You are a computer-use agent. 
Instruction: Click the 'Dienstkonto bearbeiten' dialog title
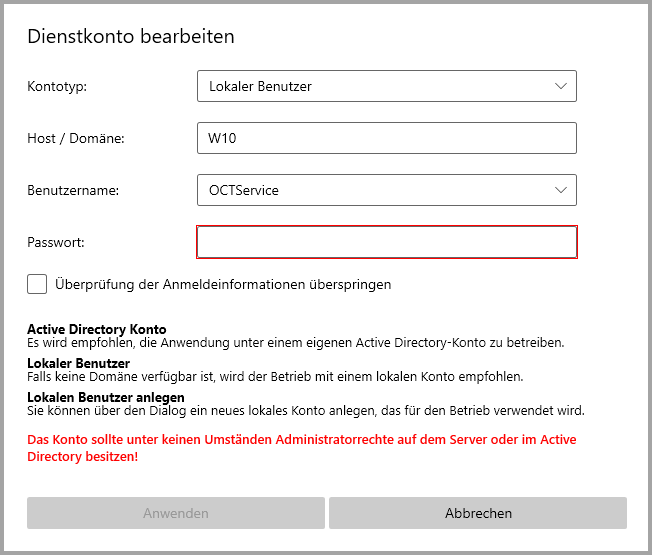(131, 37)
